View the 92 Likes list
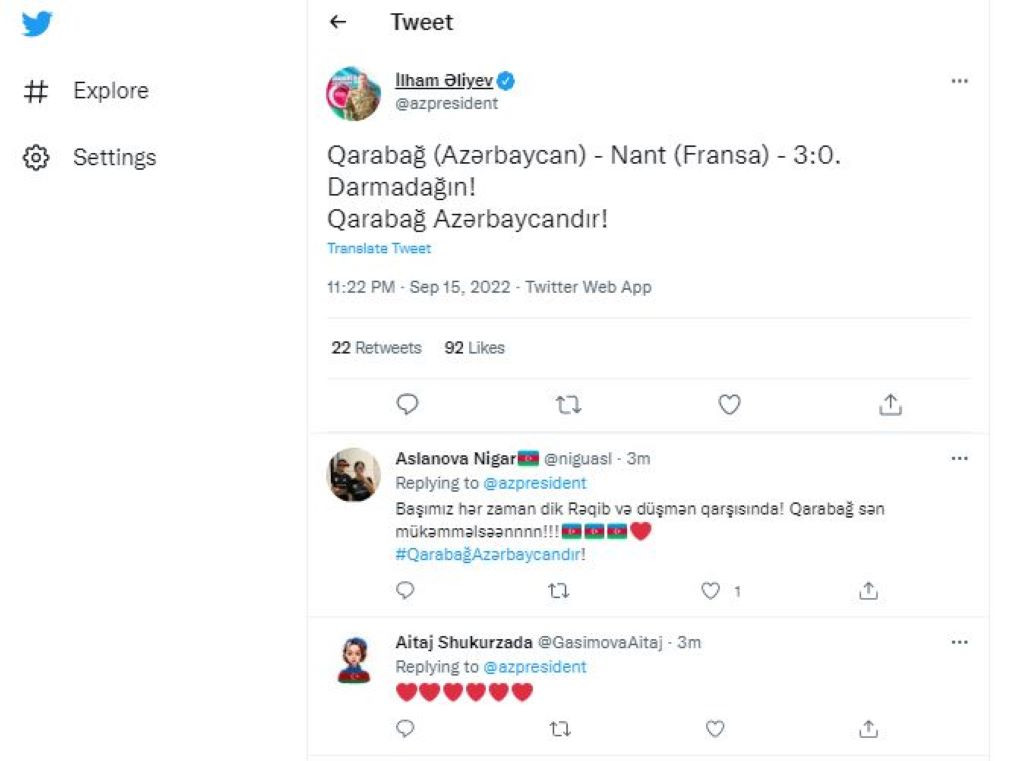The width and height of the screenshot is (1024, 761). (x=475, y=348)
